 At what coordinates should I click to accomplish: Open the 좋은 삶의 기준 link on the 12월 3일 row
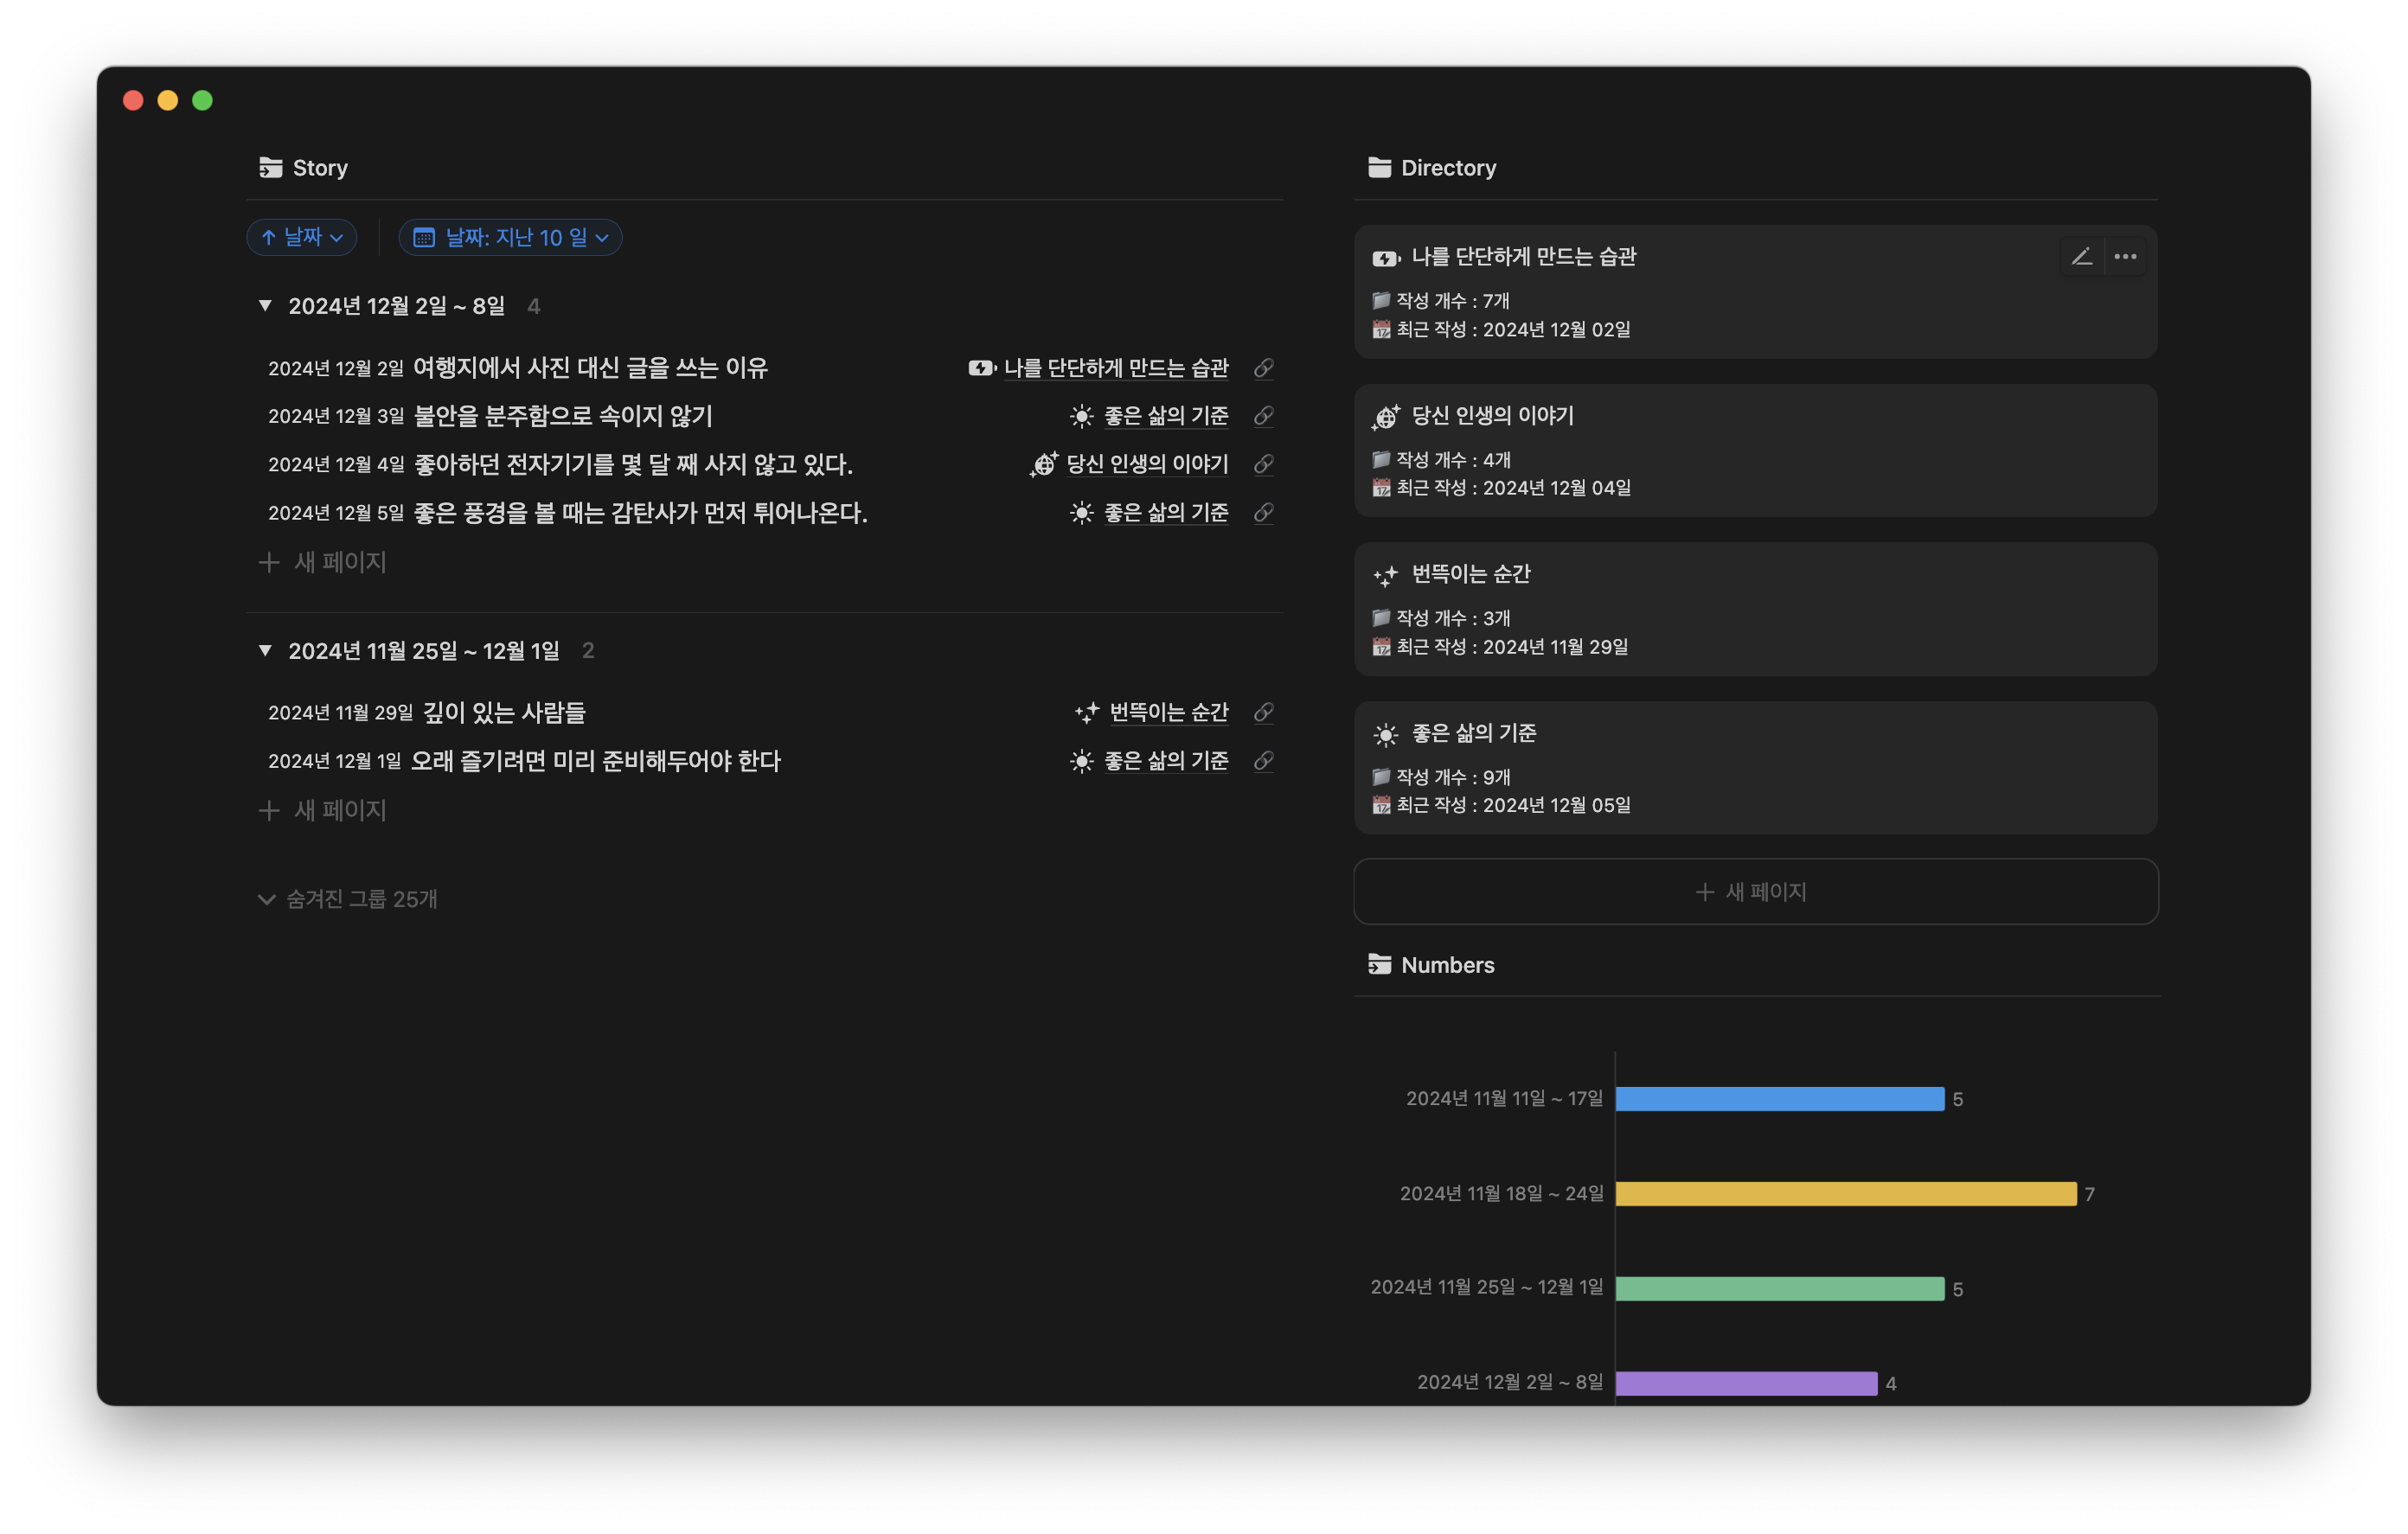point(1165,416)
